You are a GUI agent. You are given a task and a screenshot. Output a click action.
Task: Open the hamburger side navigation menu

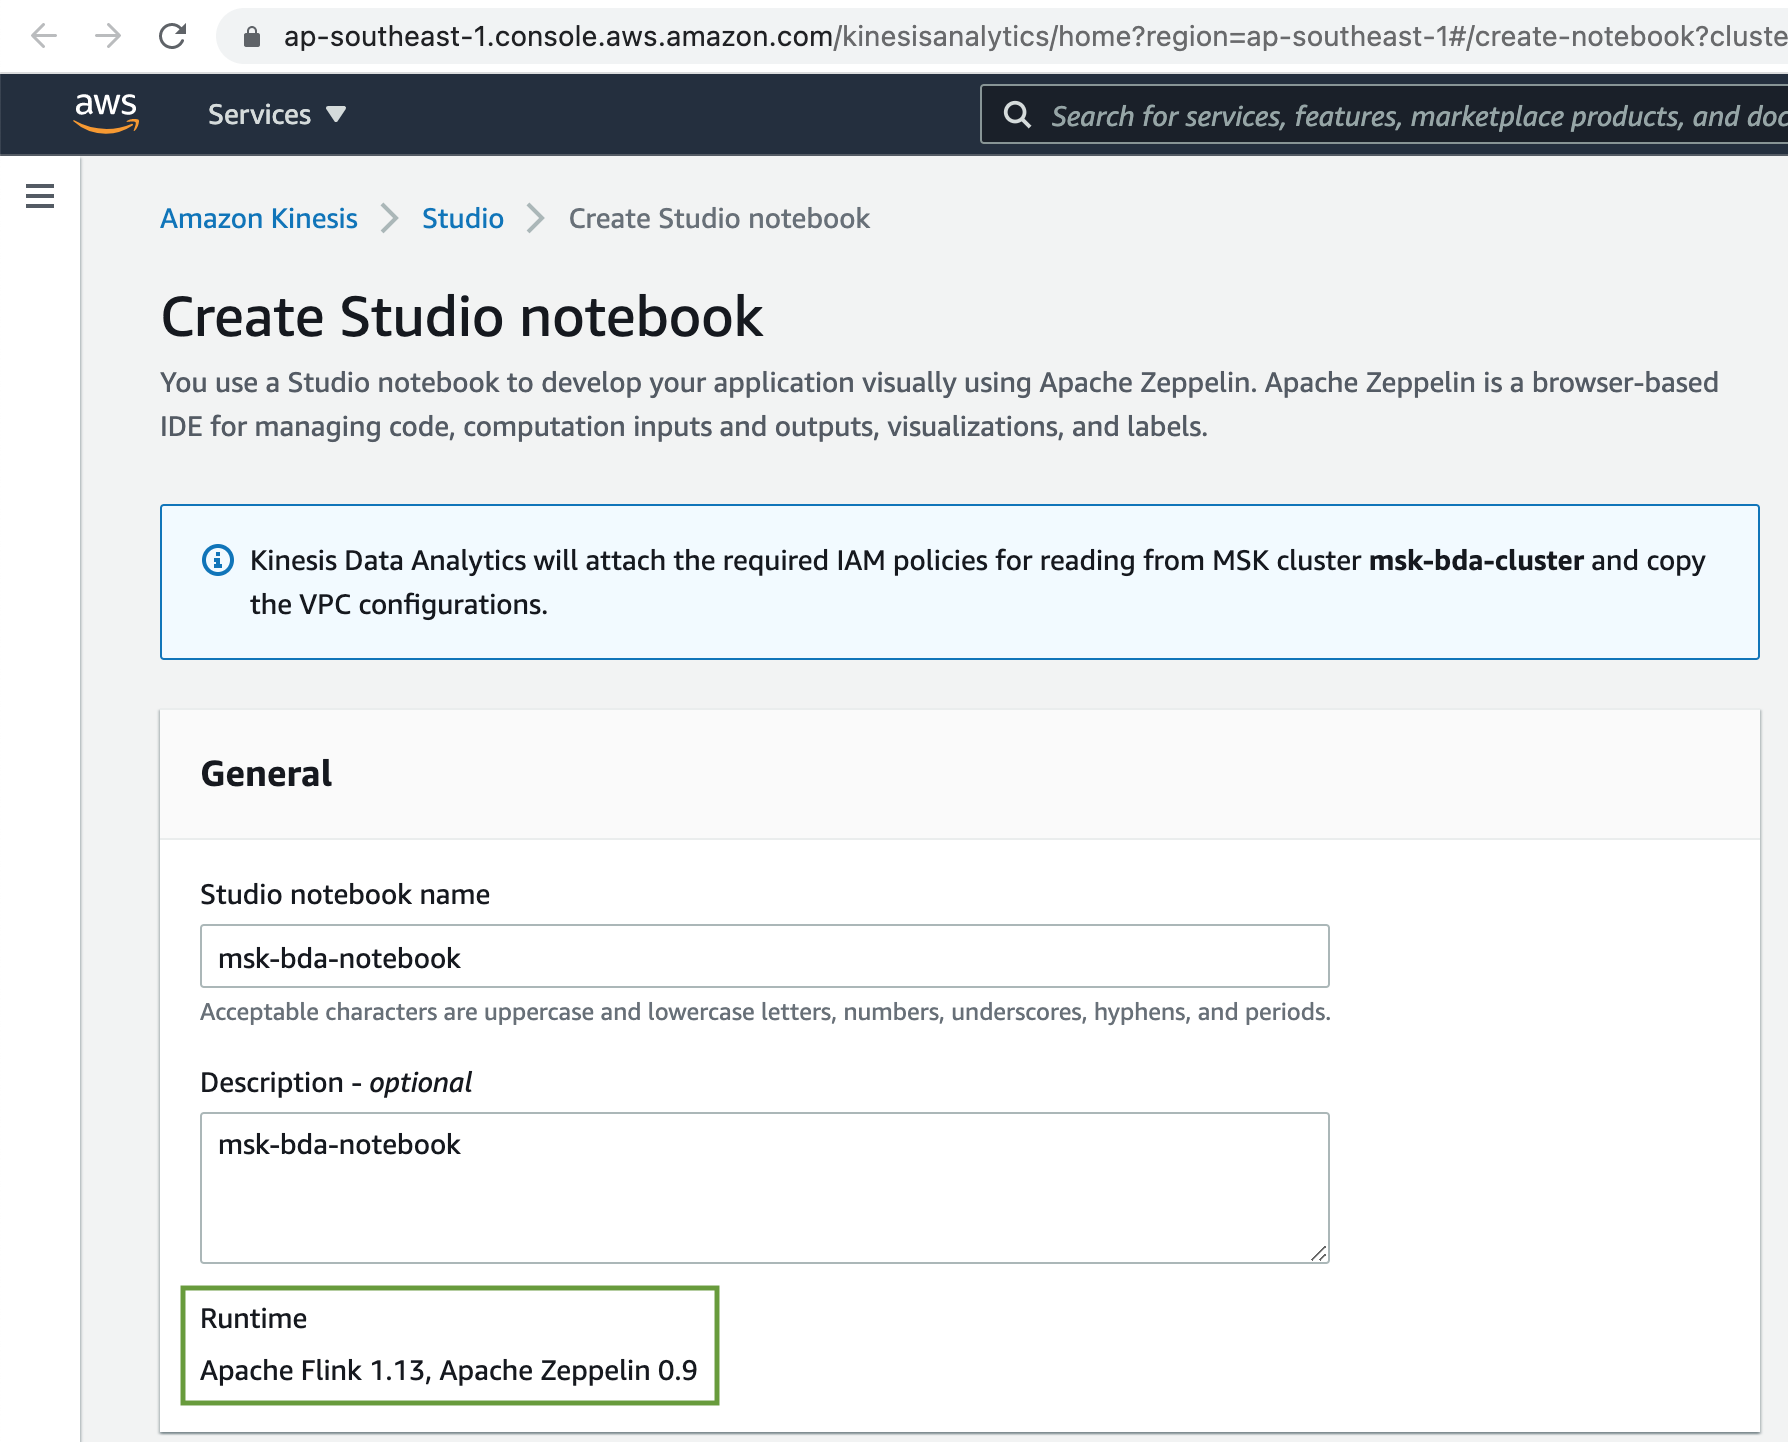40,196
